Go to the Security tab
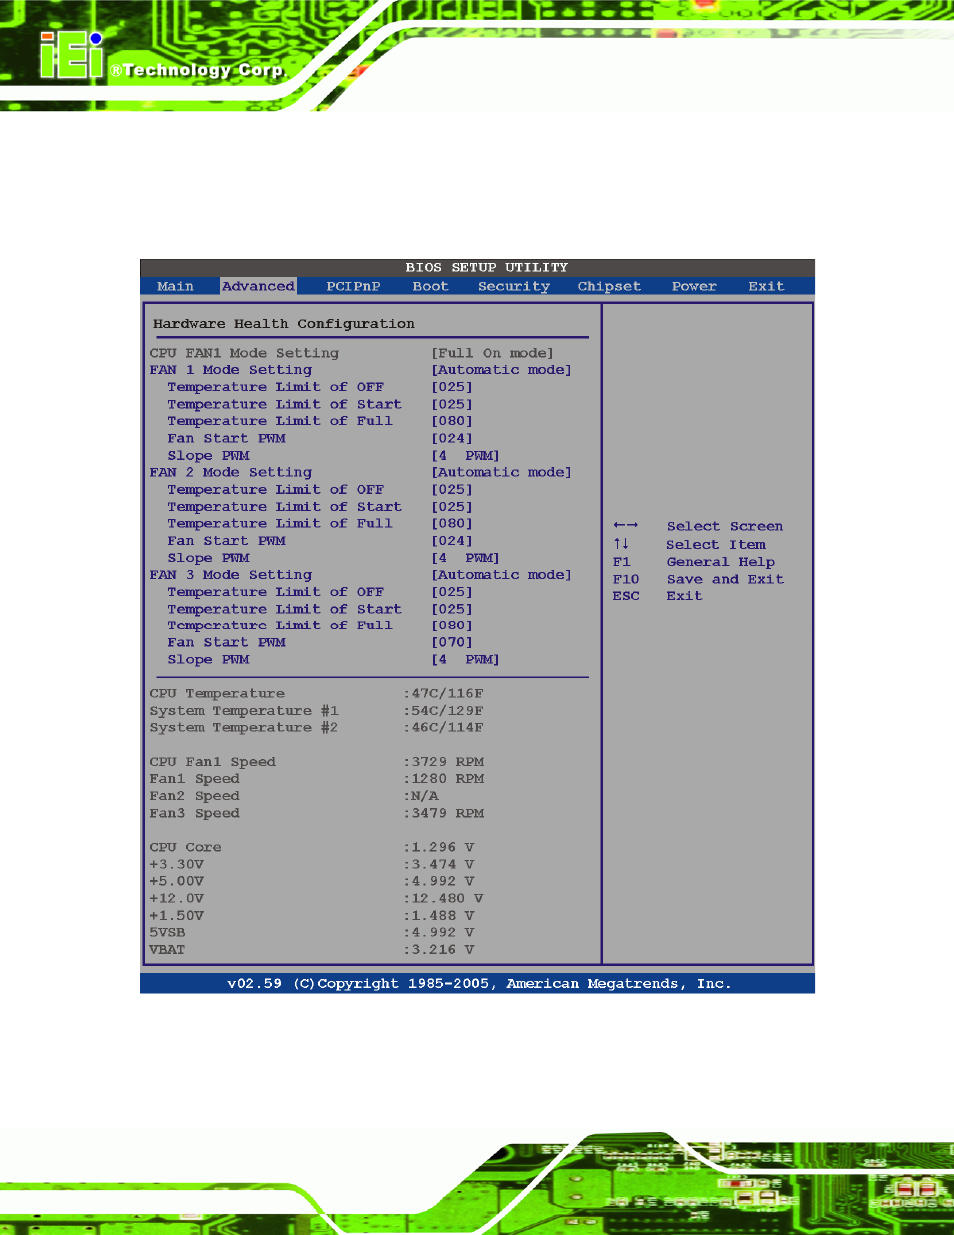The height and width of the screenshot is (1235, 954). click(514, 287)
